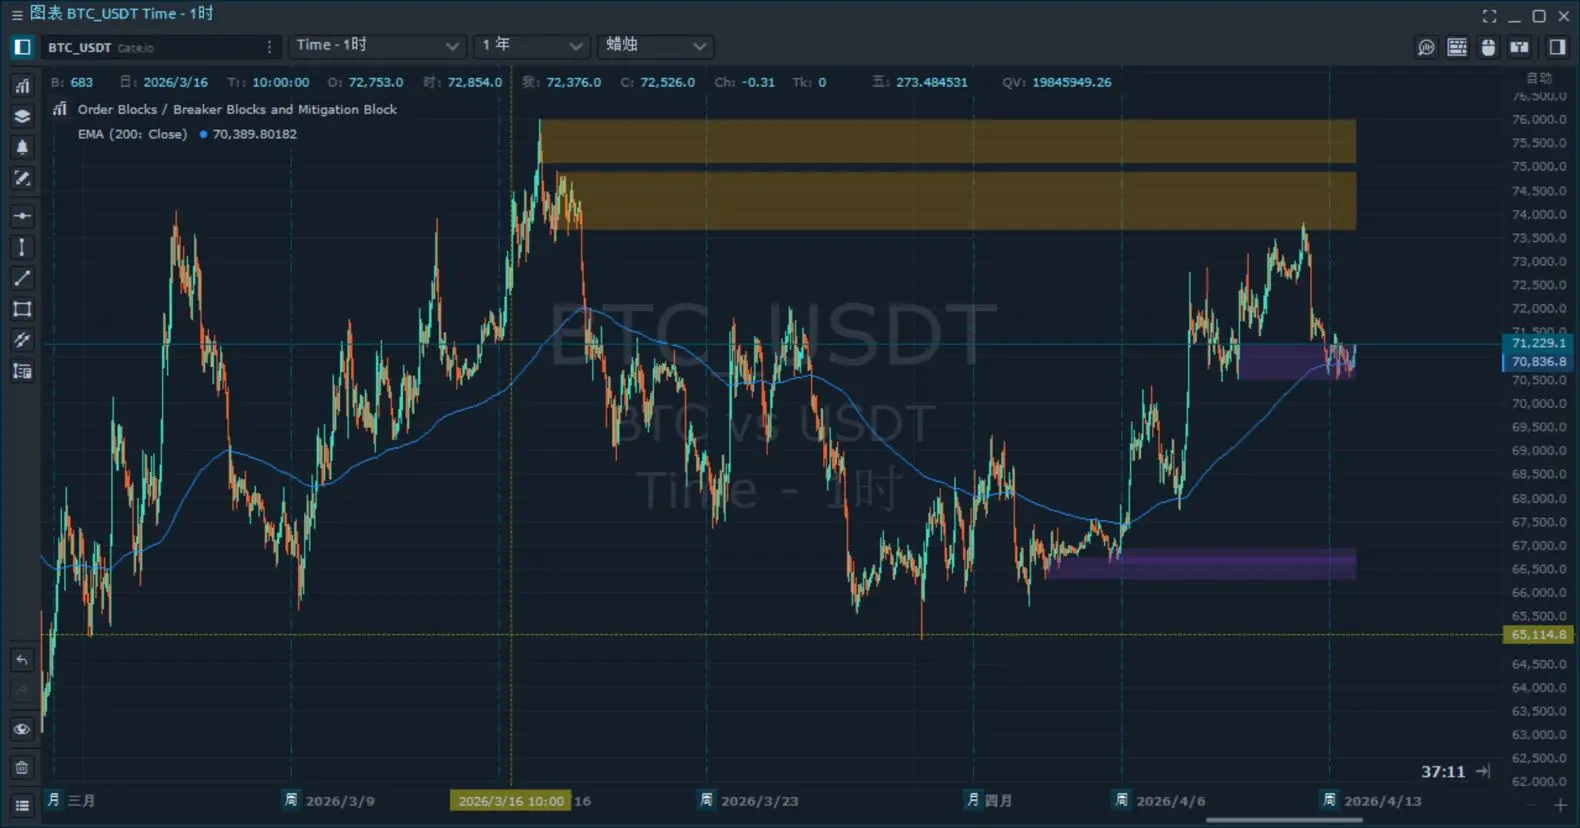Click the list panel tool in left sidebar

pos(22,371)
